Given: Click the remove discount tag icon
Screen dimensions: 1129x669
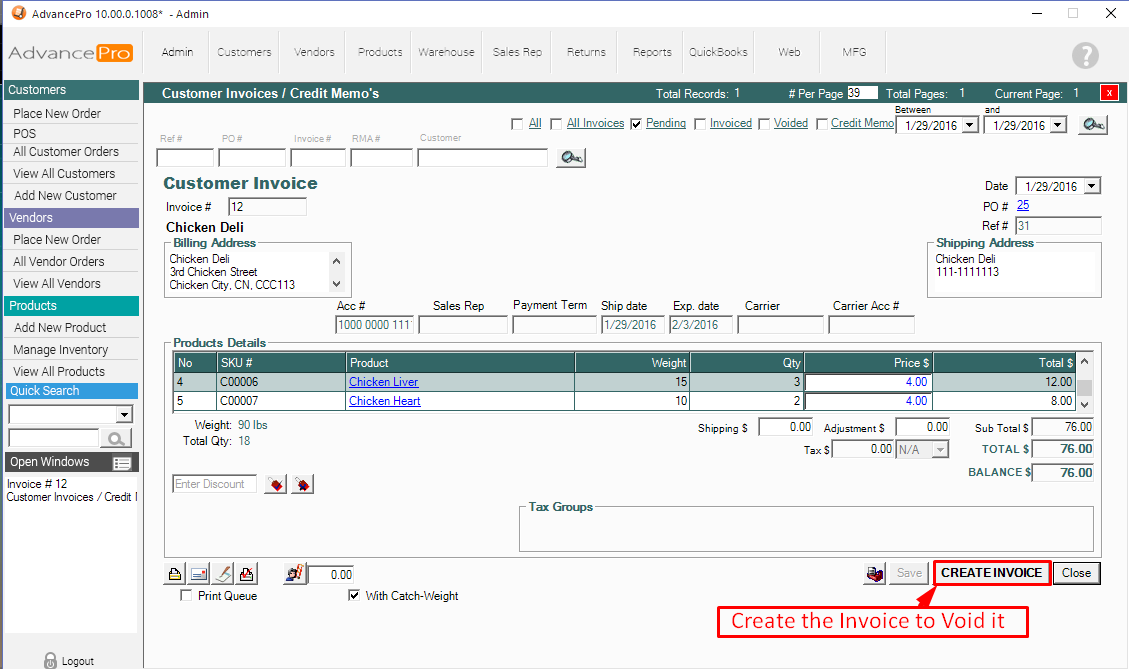Looking at the screenshot, I should point(302,484).
